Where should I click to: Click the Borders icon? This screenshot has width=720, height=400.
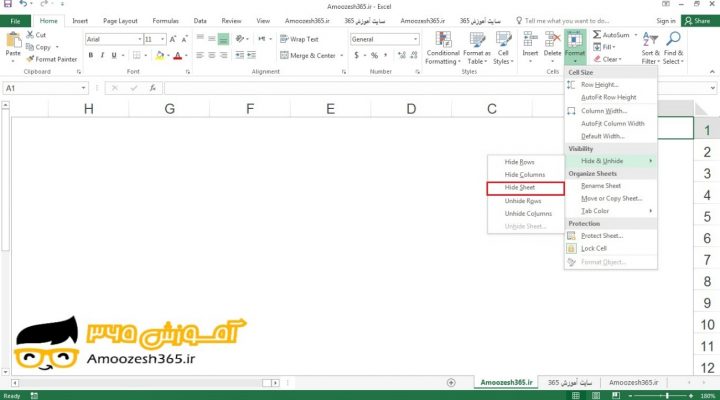136,56
